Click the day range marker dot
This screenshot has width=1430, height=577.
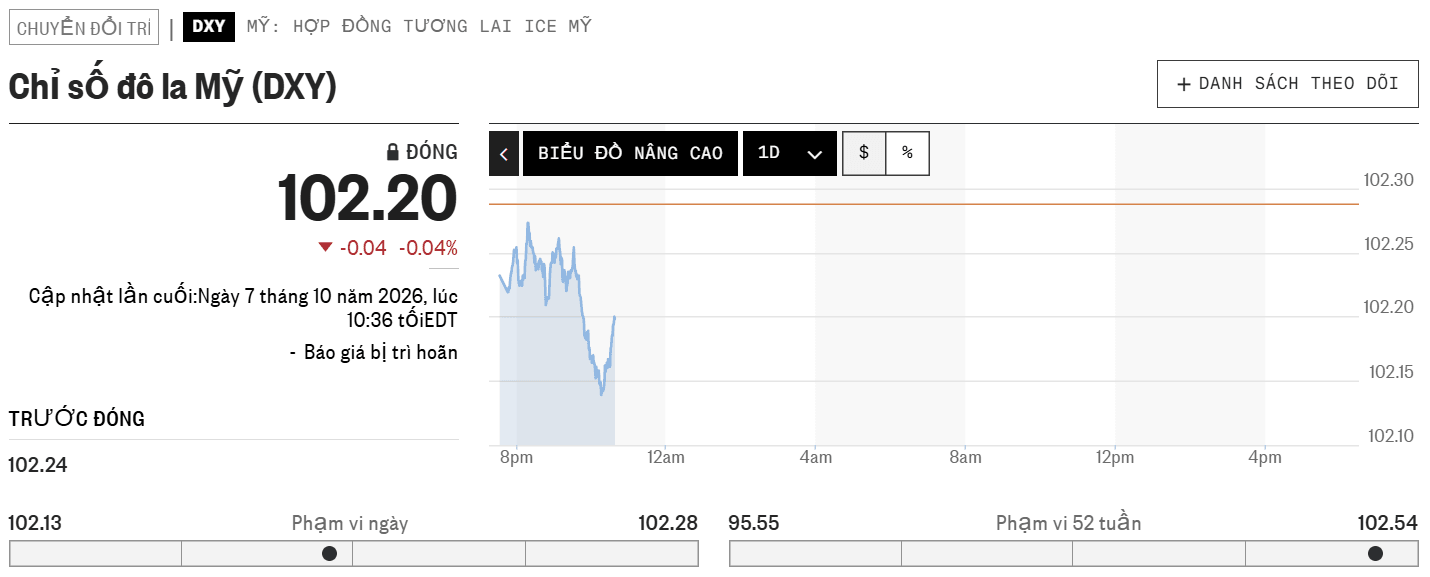[329, 553]
